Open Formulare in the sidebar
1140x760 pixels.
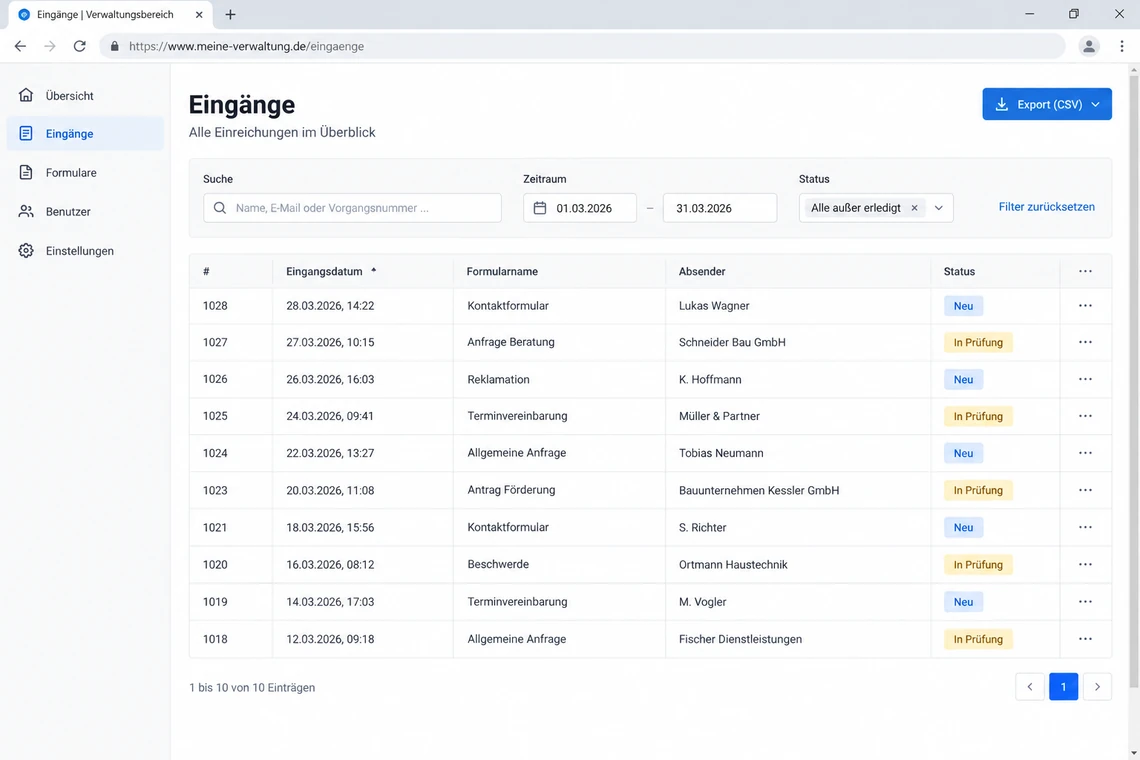point(85,172)
